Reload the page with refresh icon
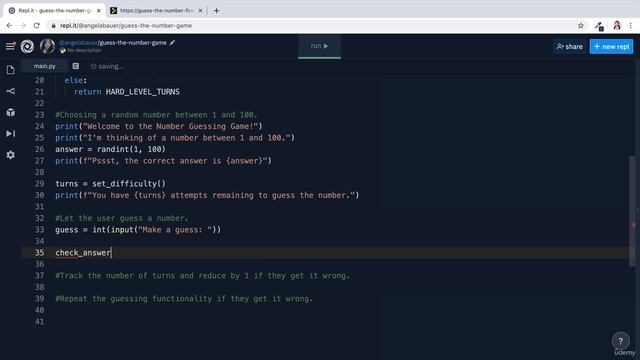Screen dimensions: 640x360 (37, 25)
